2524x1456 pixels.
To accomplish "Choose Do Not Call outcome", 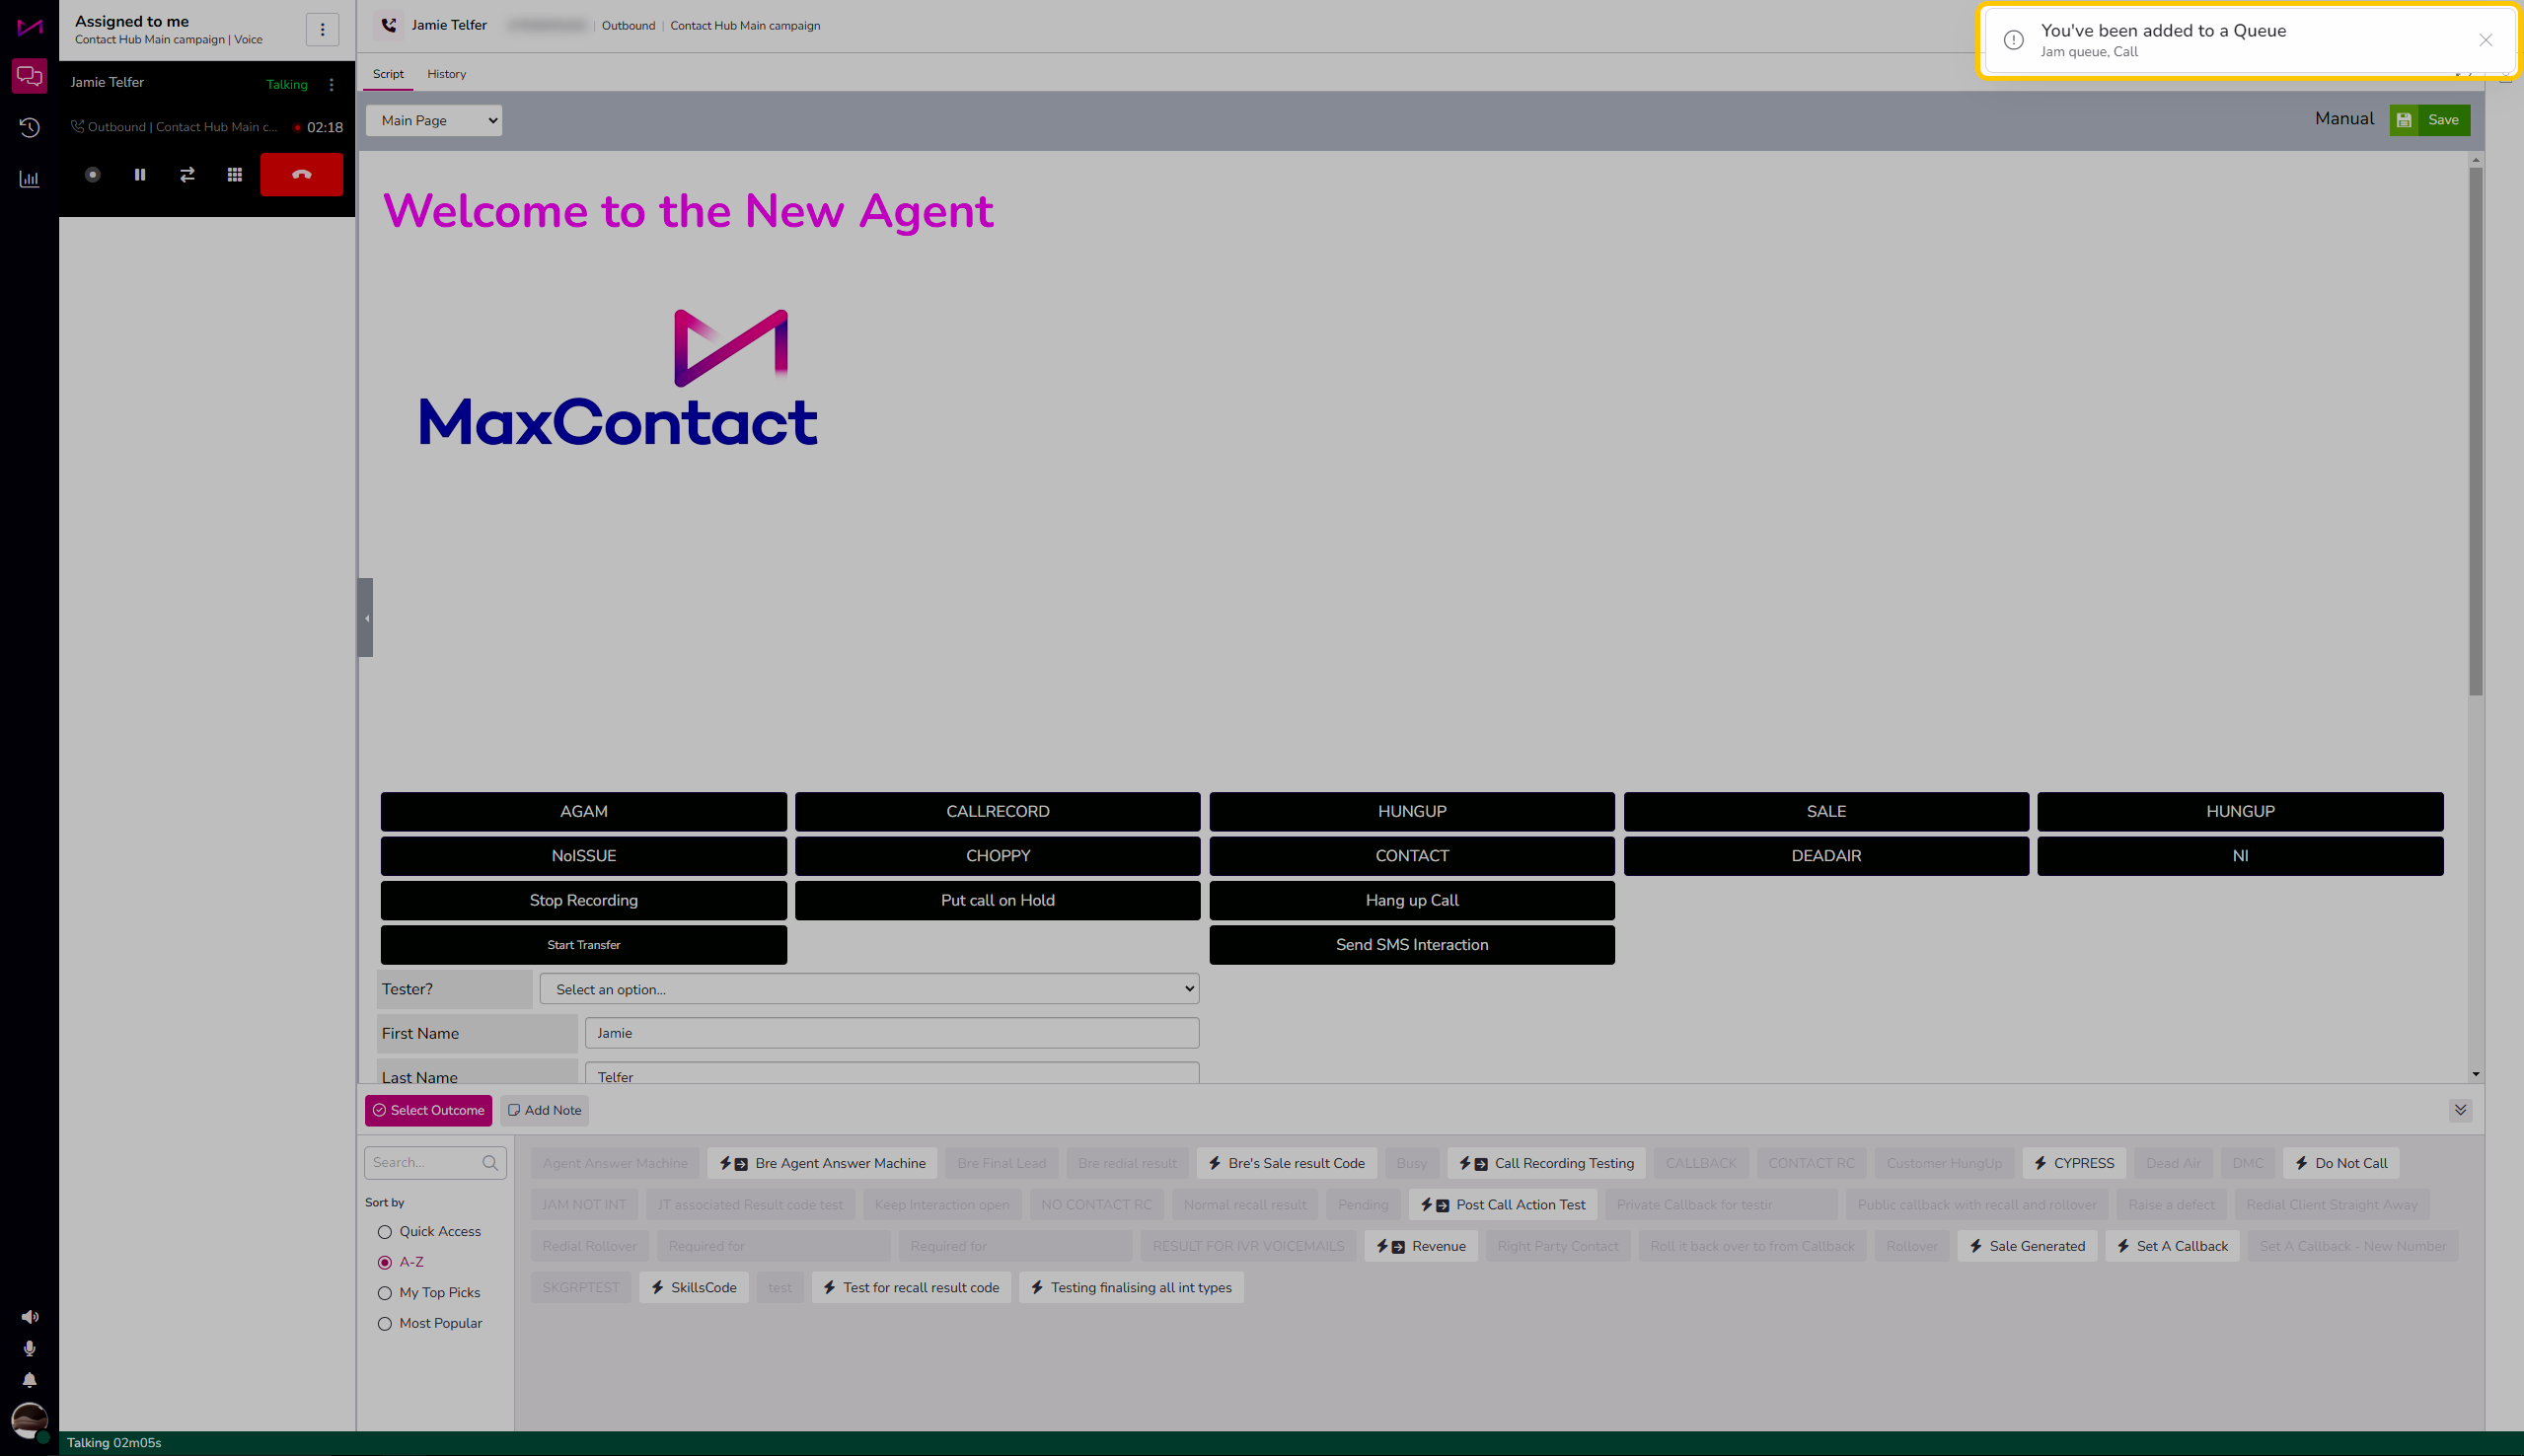I will tap(2341, 1163).
